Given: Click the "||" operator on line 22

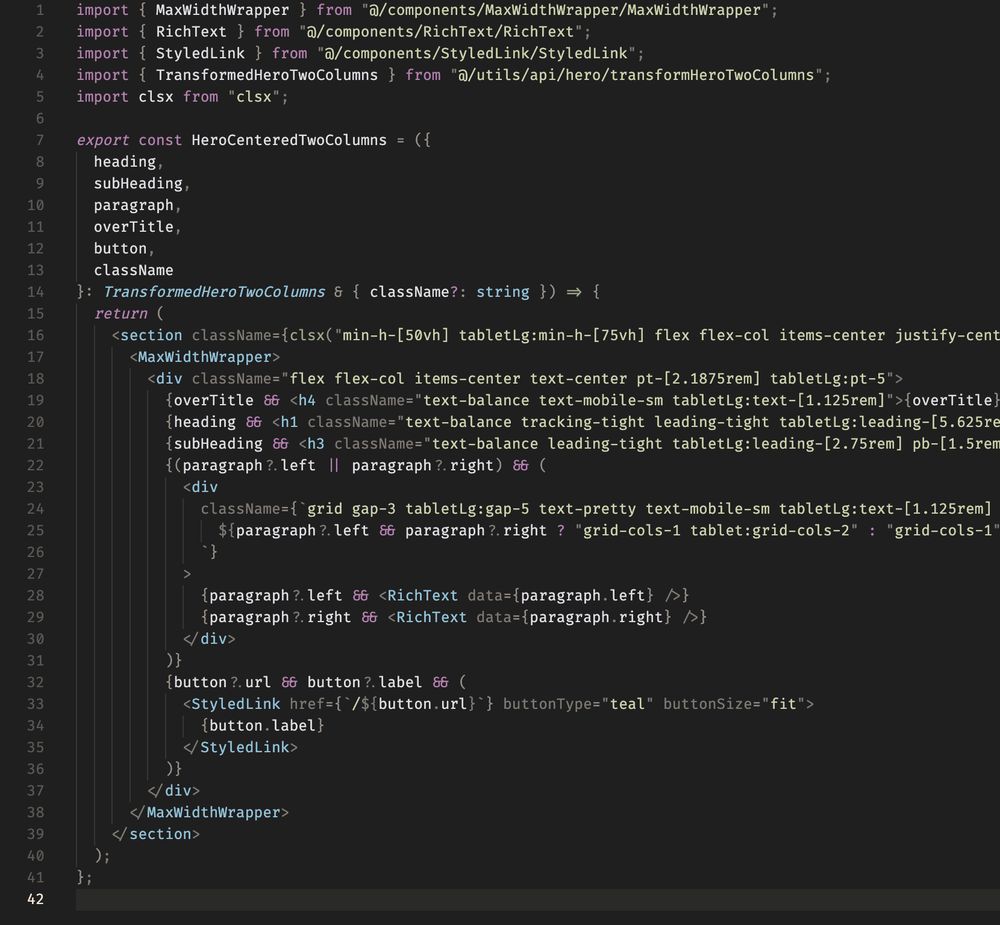Looking at the screenshot, I should pos(334,466).
